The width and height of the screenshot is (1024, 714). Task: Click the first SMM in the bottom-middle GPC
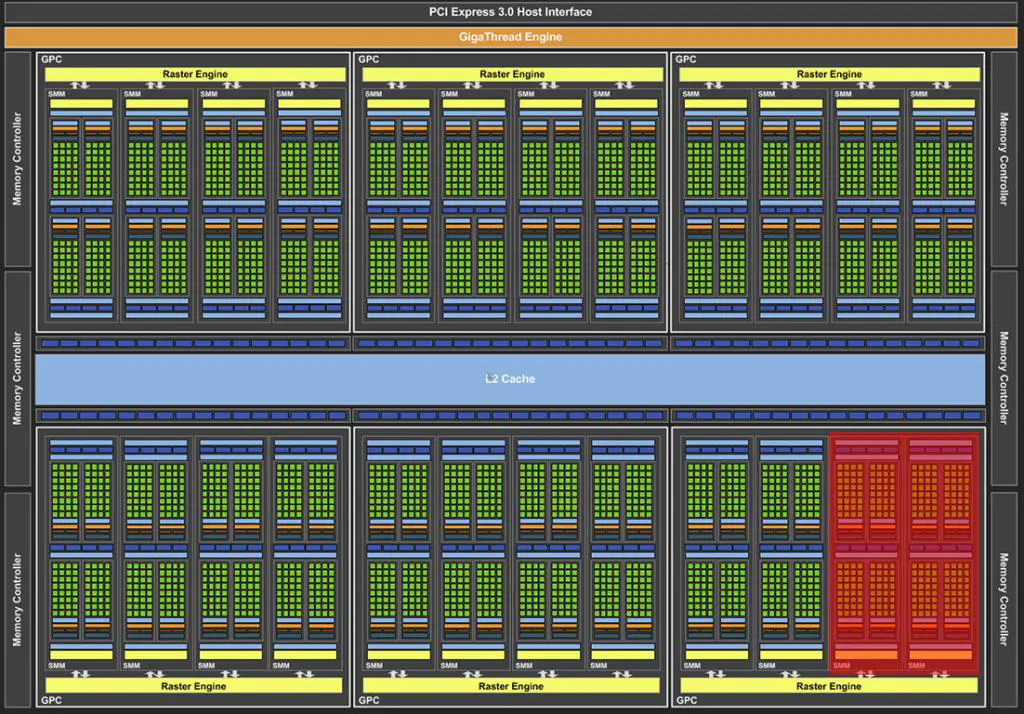(398, 553)
